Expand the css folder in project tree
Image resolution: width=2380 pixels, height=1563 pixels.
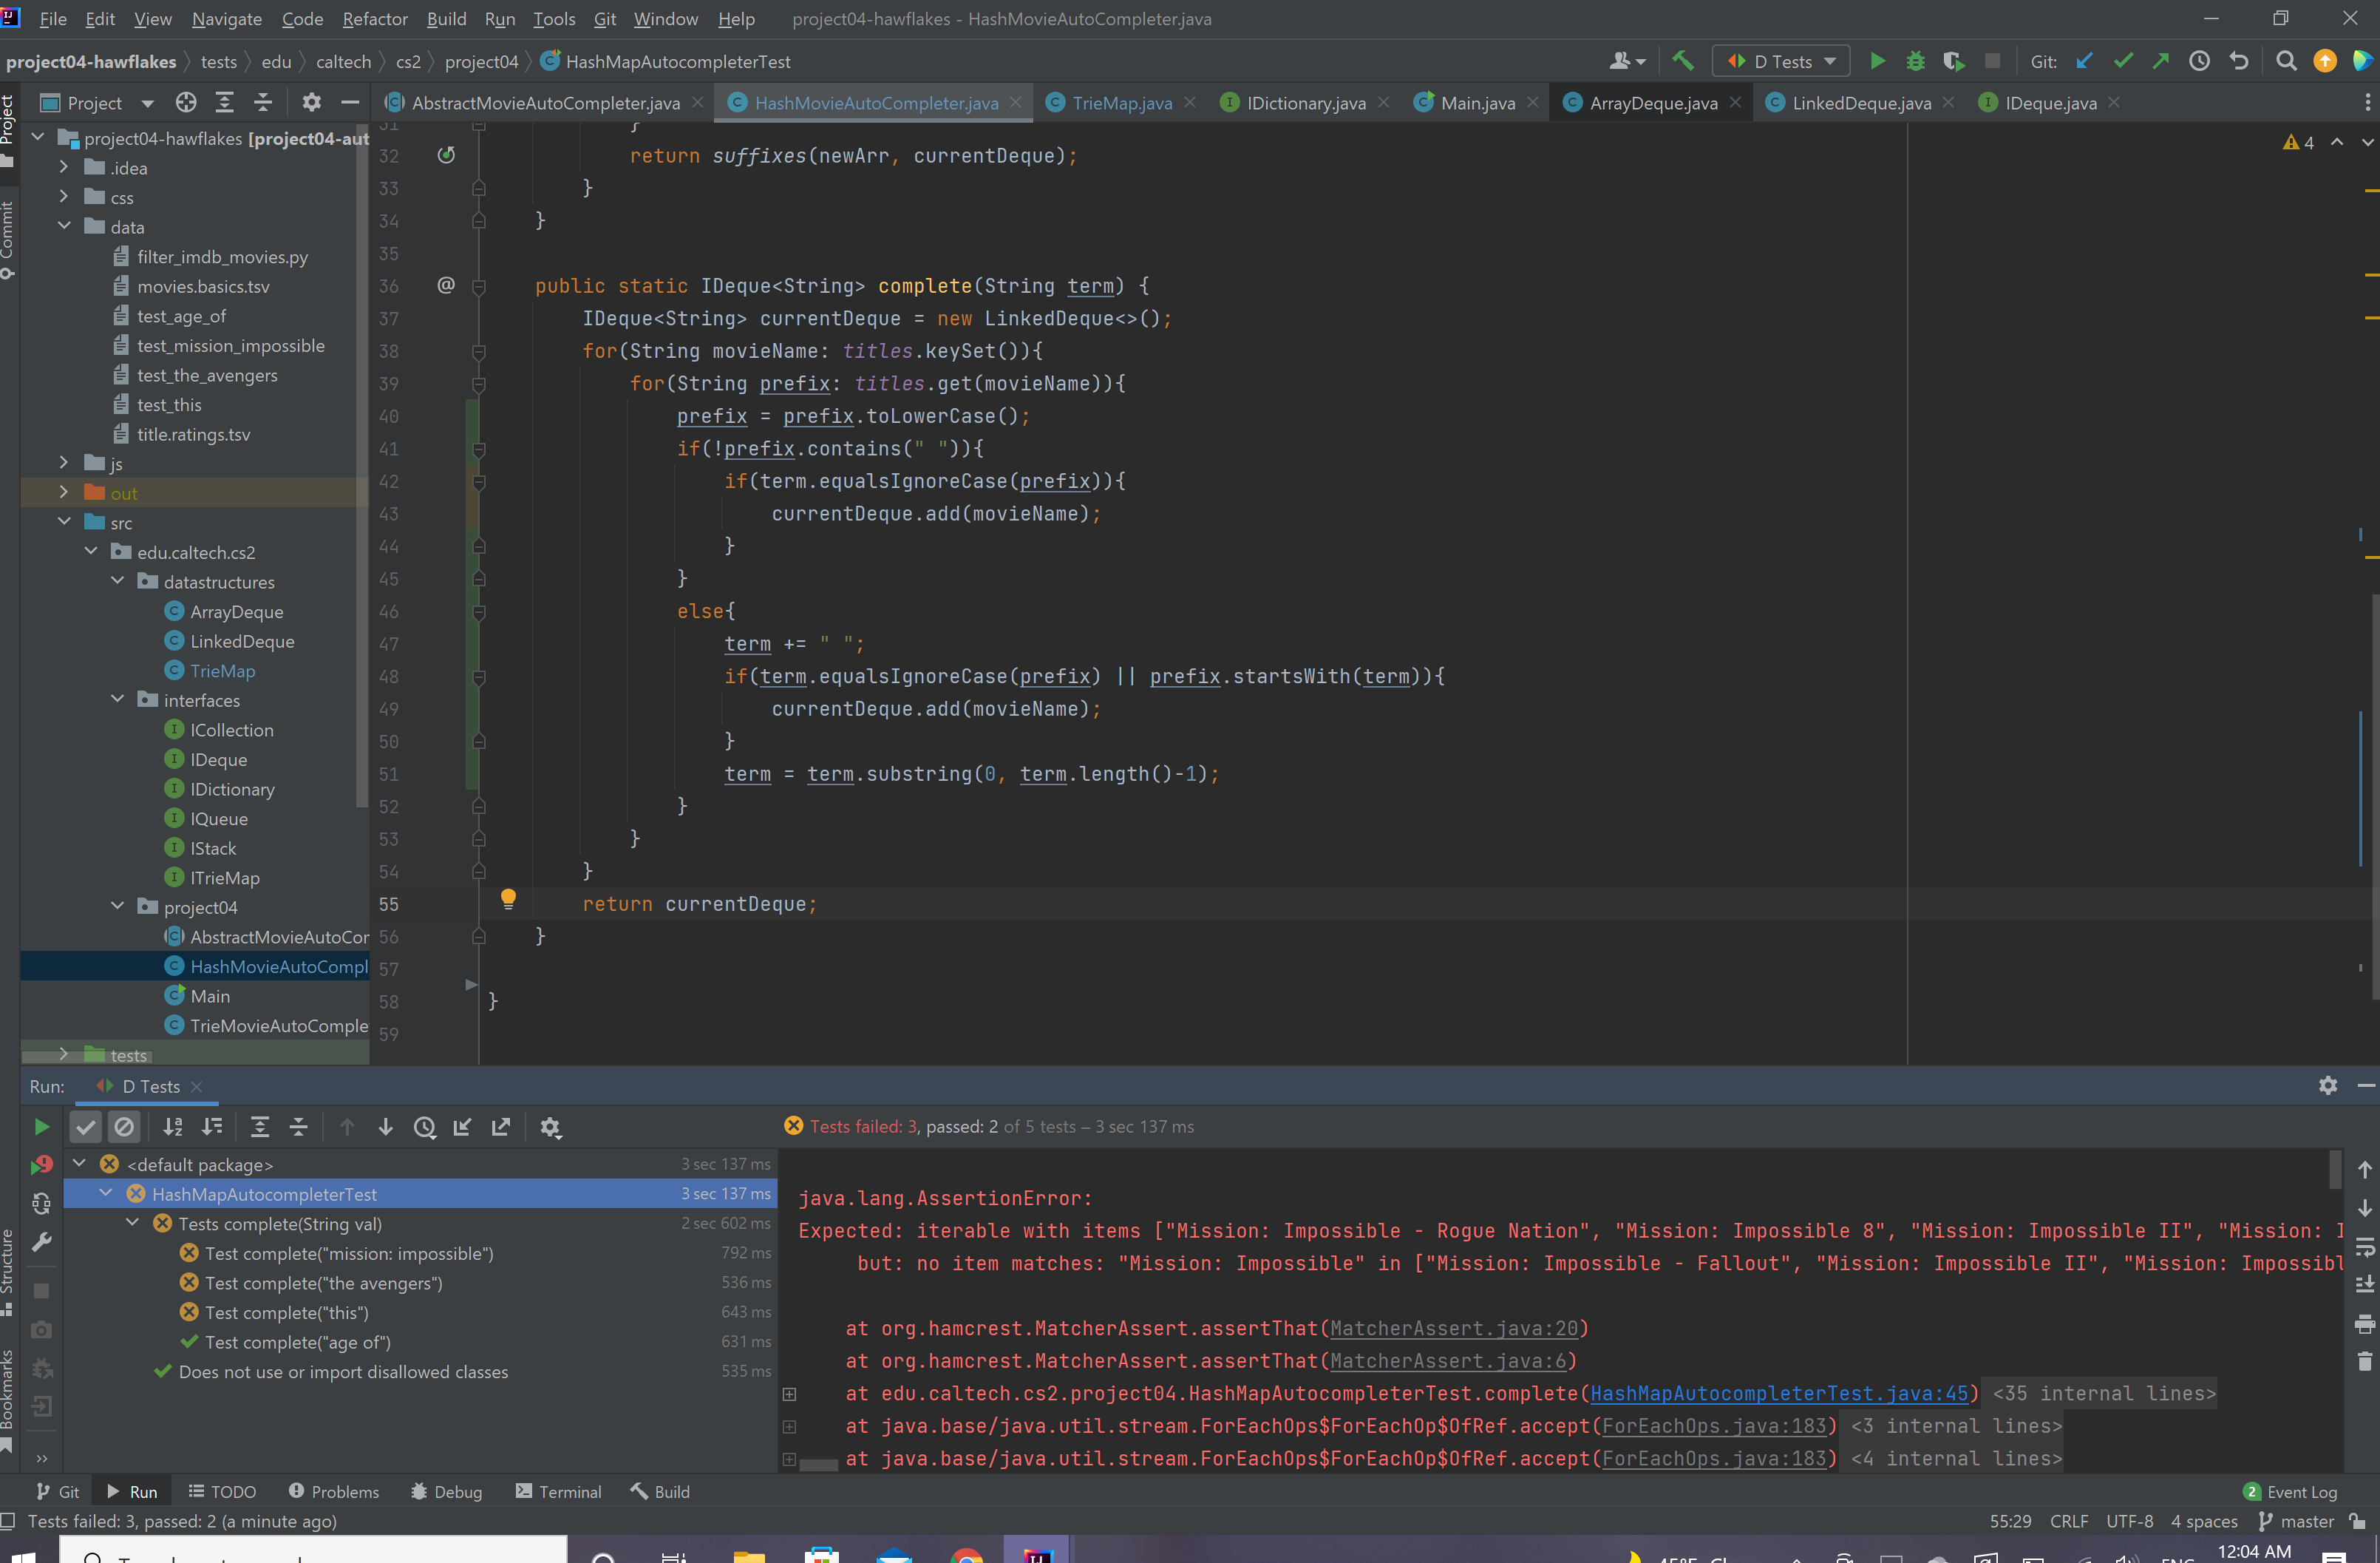point(64,197)
